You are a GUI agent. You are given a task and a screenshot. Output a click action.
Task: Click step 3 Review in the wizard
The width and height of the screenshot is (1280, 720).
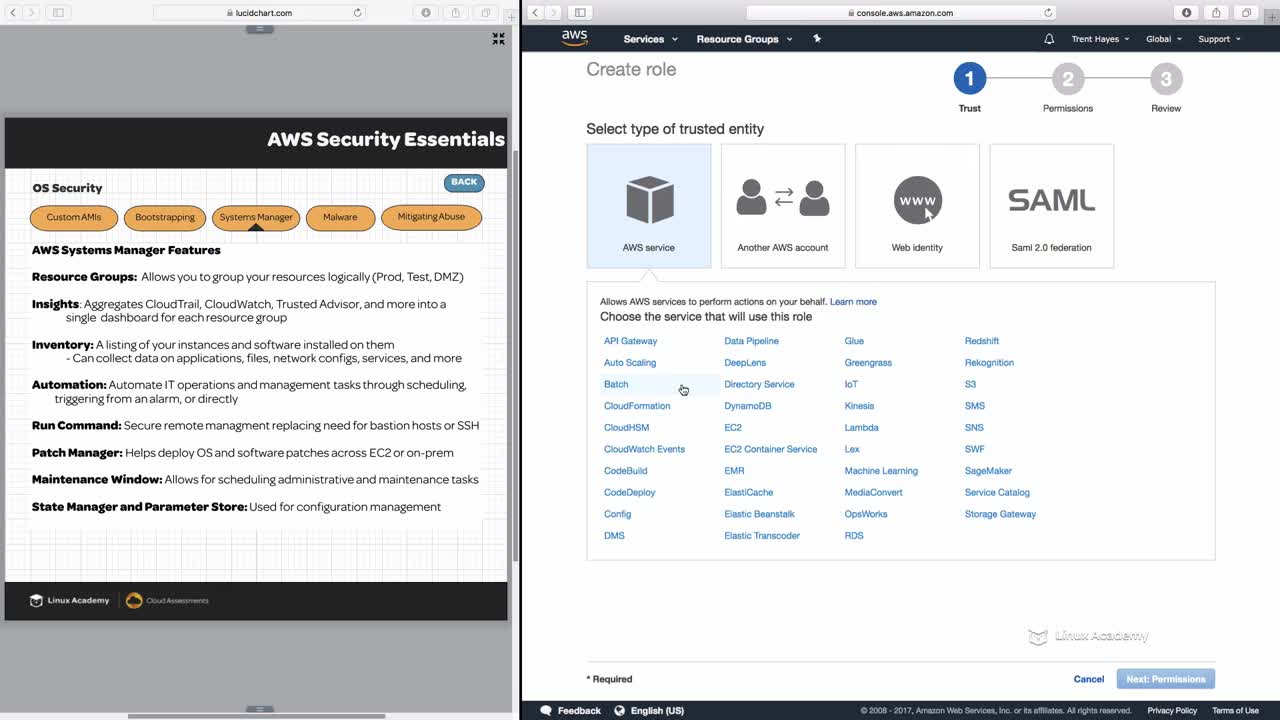pyautogui.click(x=1165, y=79)
